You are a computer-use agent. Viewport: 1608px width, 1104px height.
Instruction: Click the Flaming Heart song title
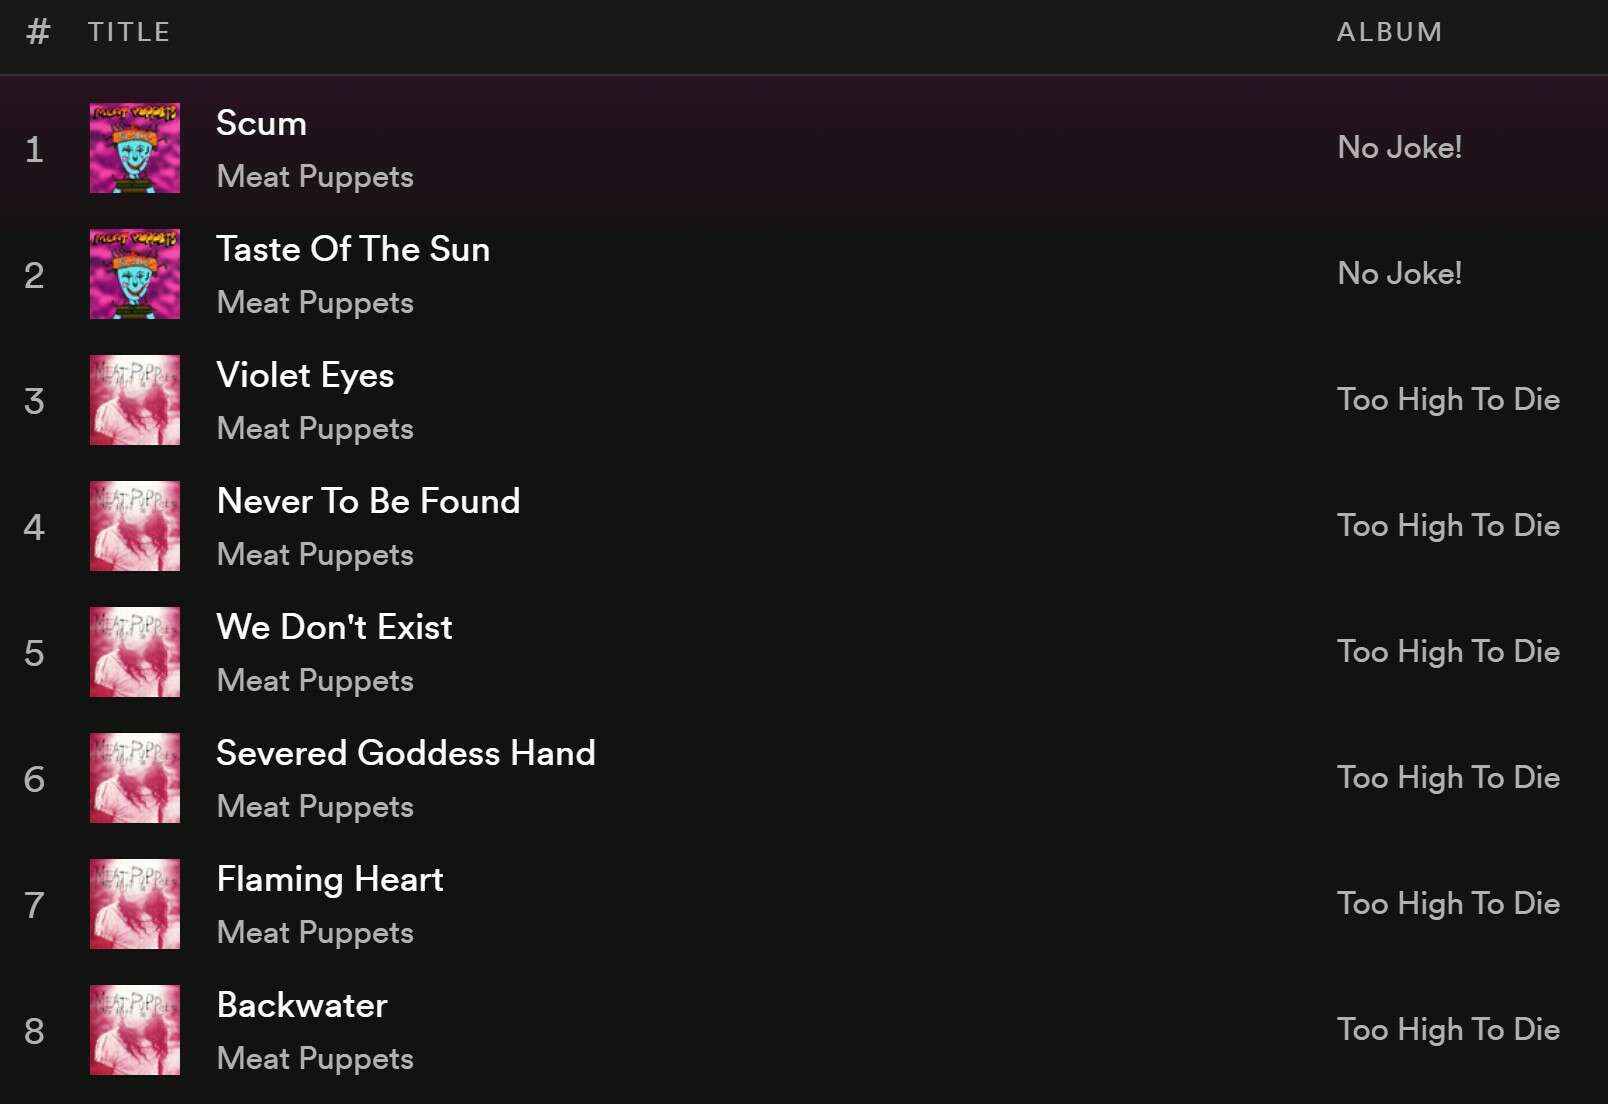tap(330, 880)
